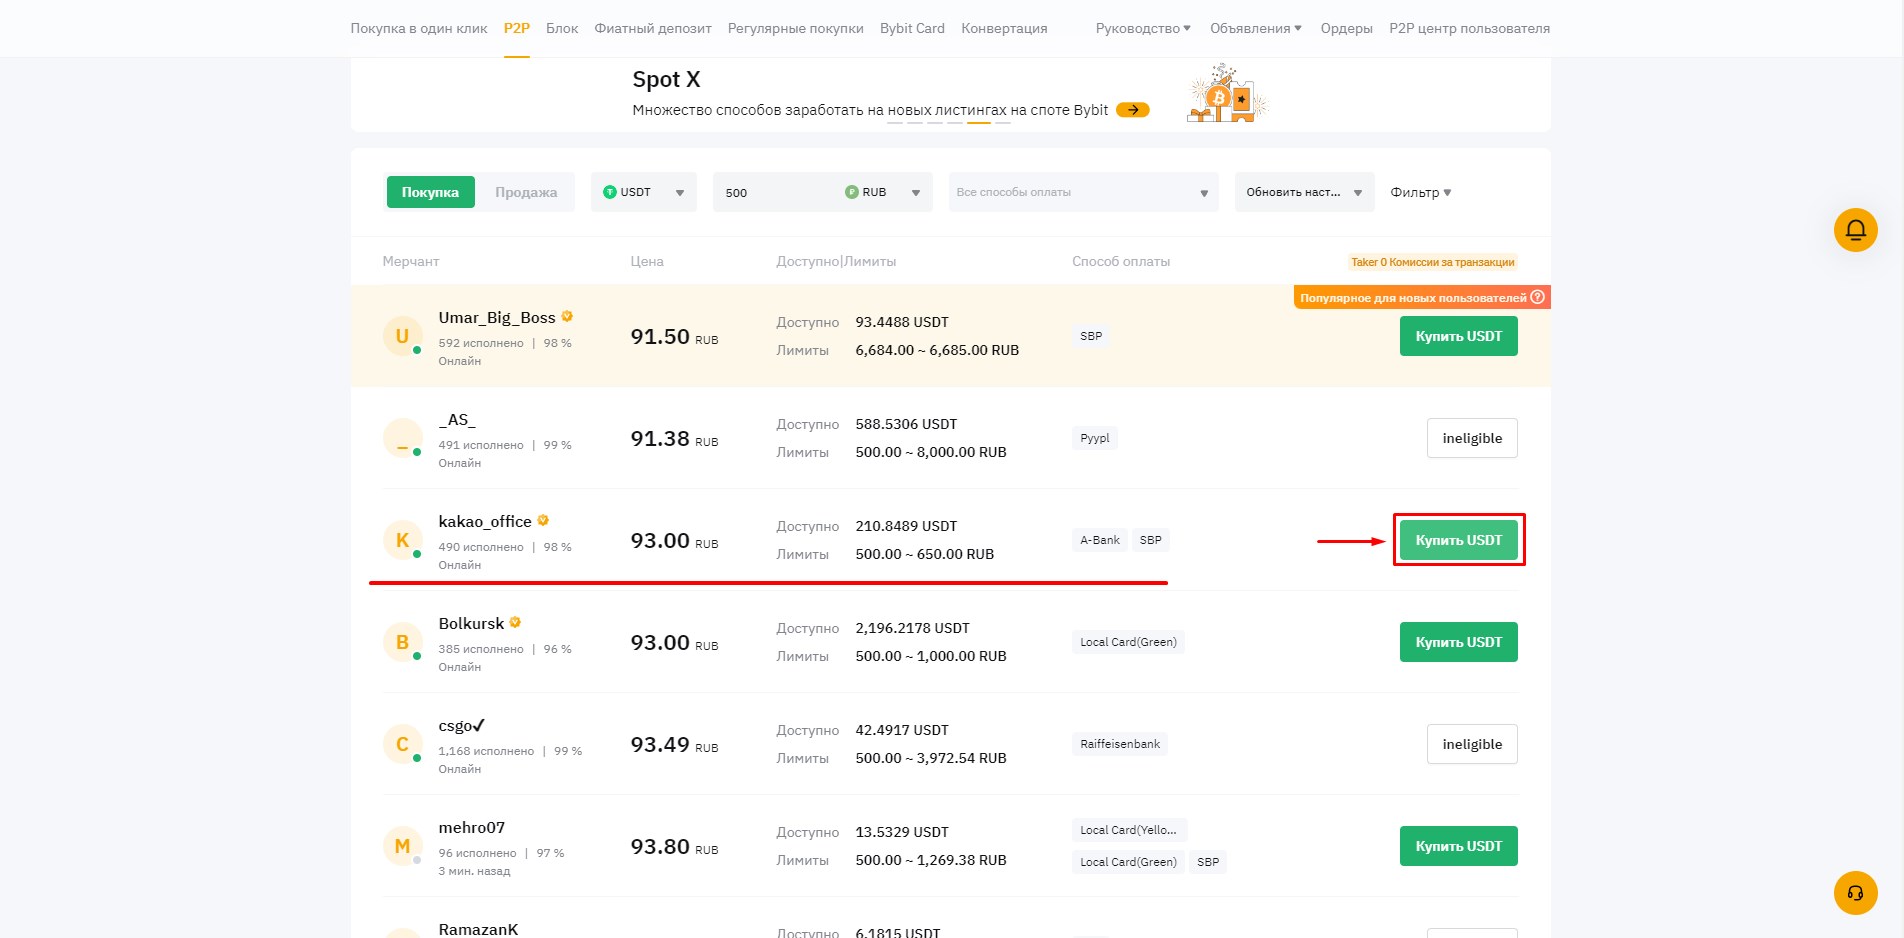1904x938 pixels.
Task: Click the mehro07 merchant avatar
Action: [x=402, y=846]
